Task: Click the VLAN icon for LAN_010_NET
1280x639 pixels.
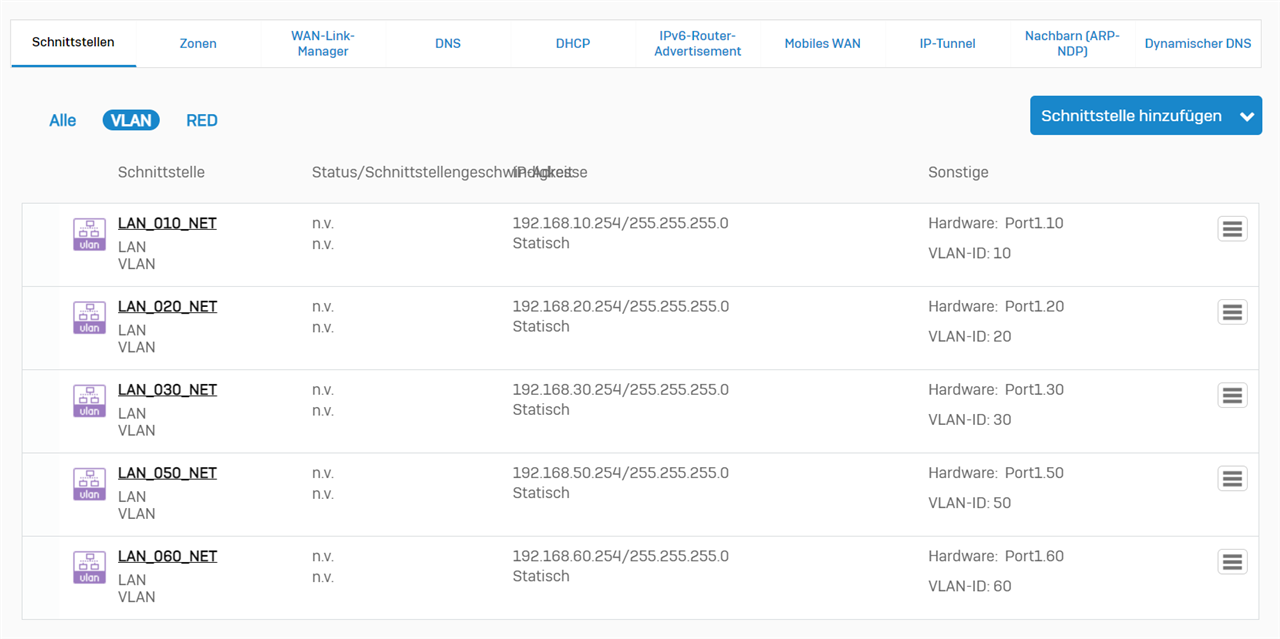Action: (89, 234)
